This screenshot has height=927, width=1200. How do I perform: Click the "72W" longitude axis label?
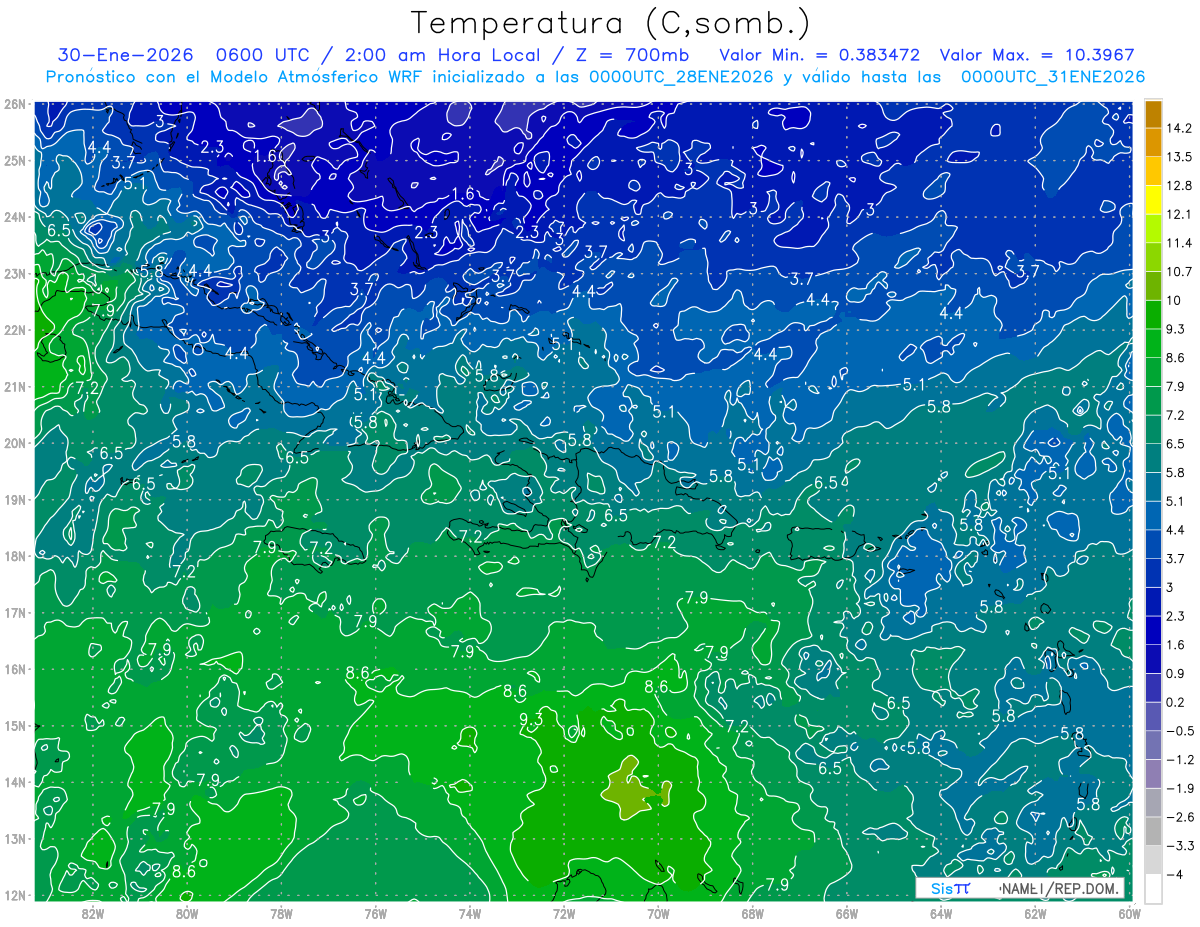[564, 913]
